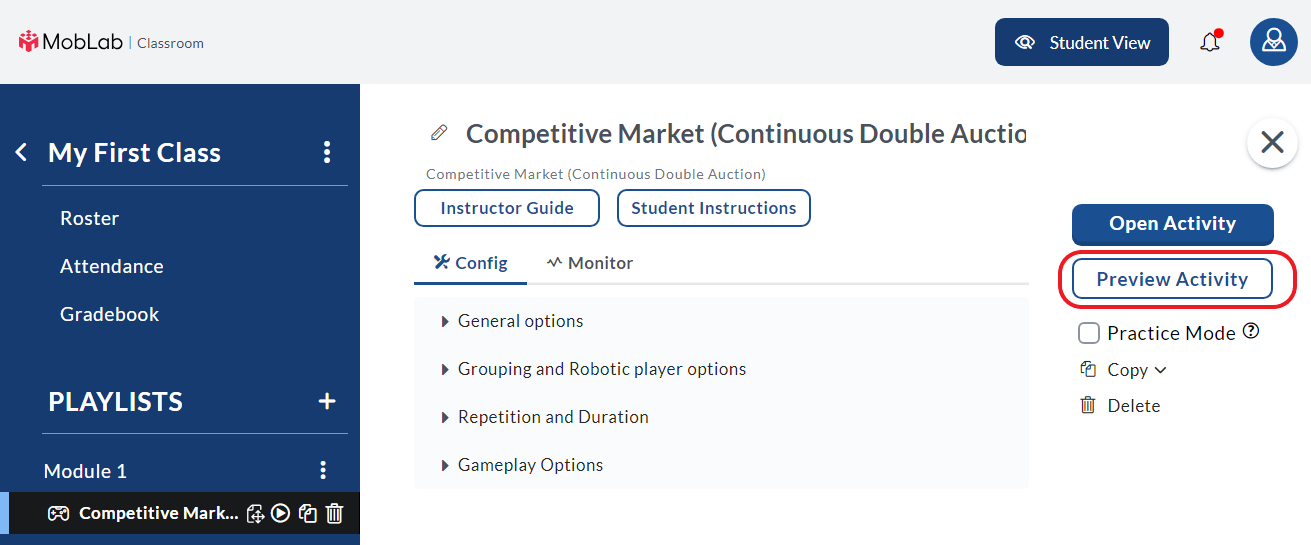Image resolution: width=1311 pixels, height=545 pixels.
Task: Click the play icon in the sidebar activity row
Action: (281, 513)
